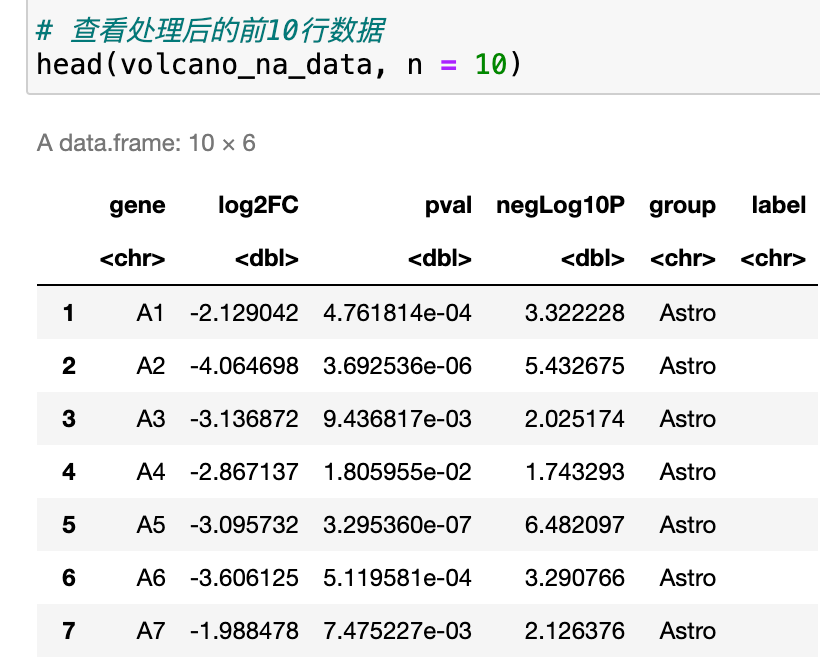Click Astro in row 4
Viewport: 820px width, 660px height.
coord(688,472)
